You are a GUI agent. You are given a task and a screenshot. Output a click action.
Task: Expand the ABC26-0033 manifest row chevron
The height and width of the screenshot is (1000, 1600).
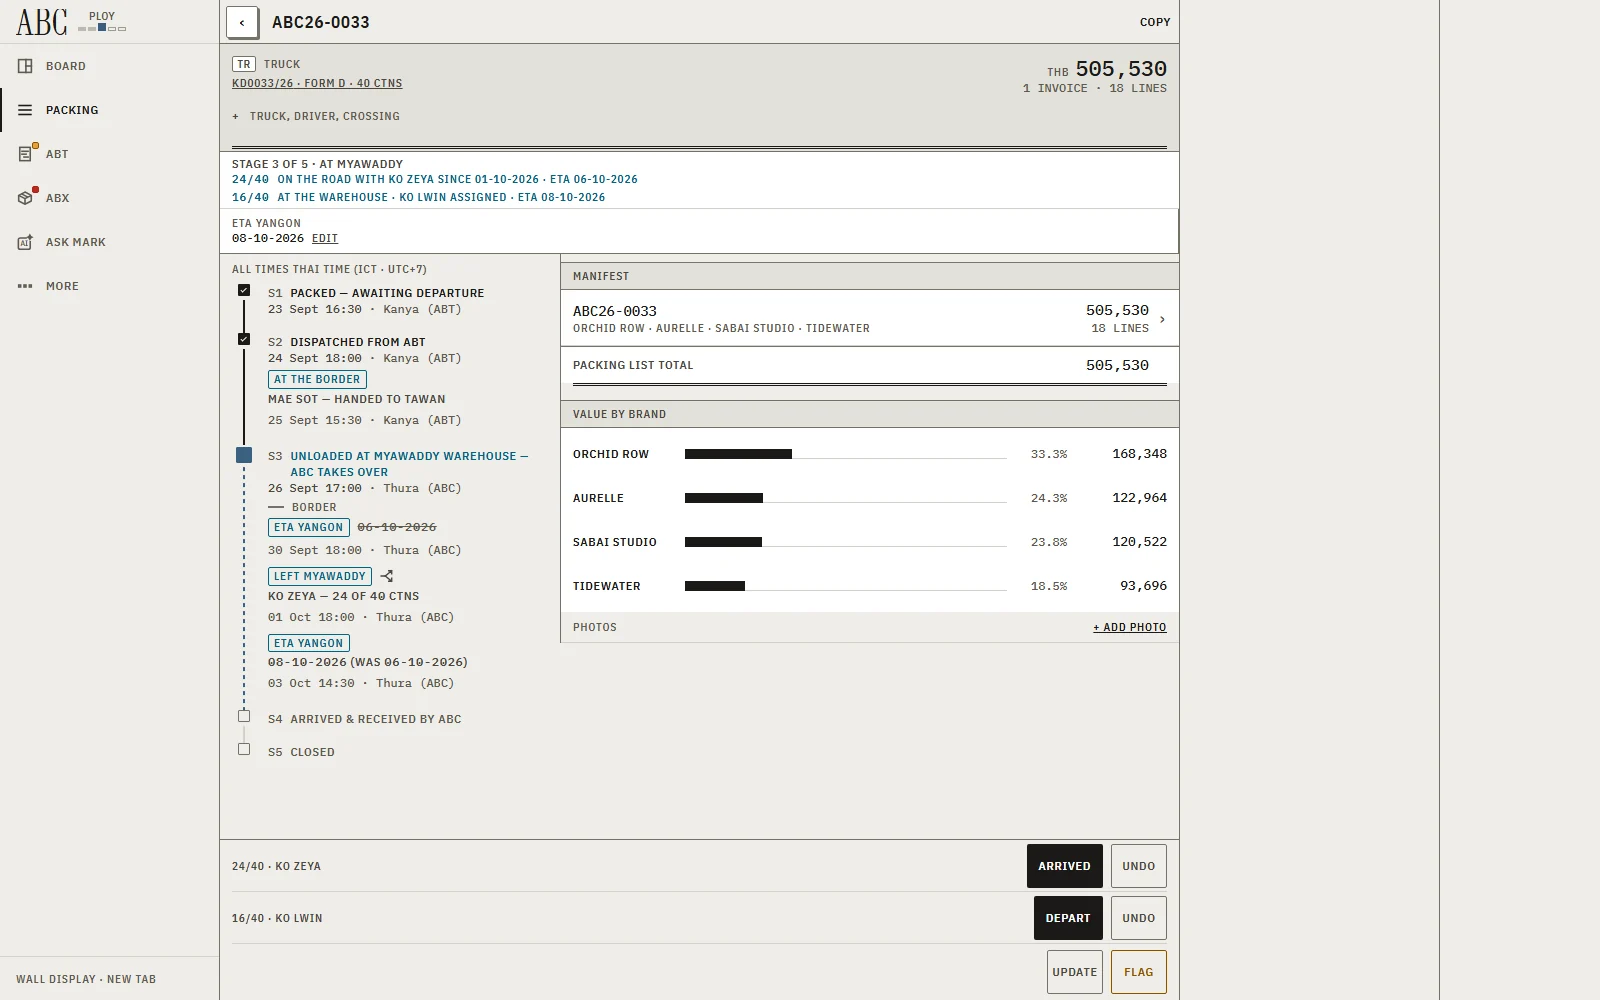point(1162,320)
